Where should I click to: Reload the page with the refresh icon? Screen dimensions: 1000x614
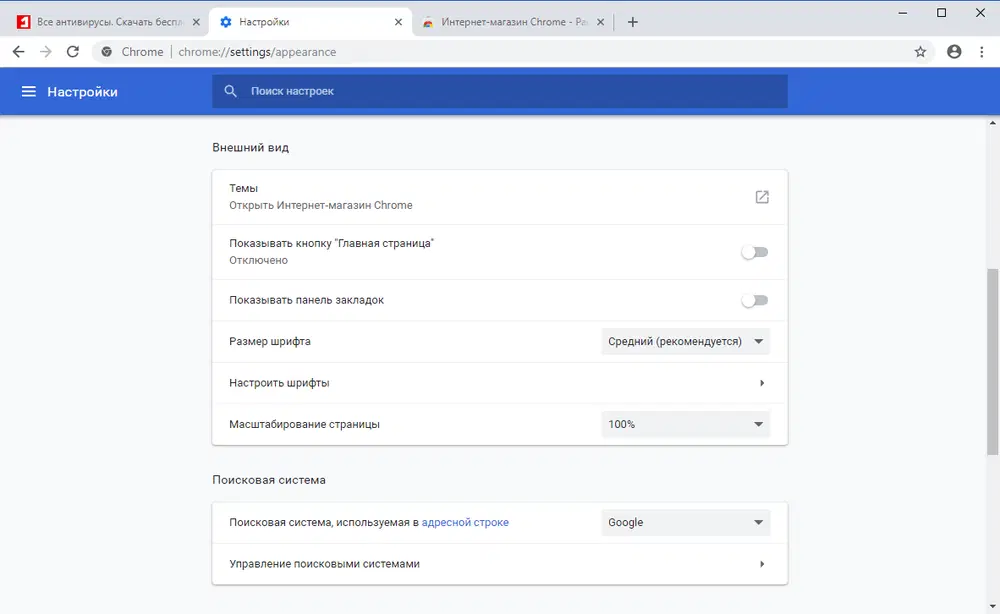pyautogui.click(x=73, y=52)
